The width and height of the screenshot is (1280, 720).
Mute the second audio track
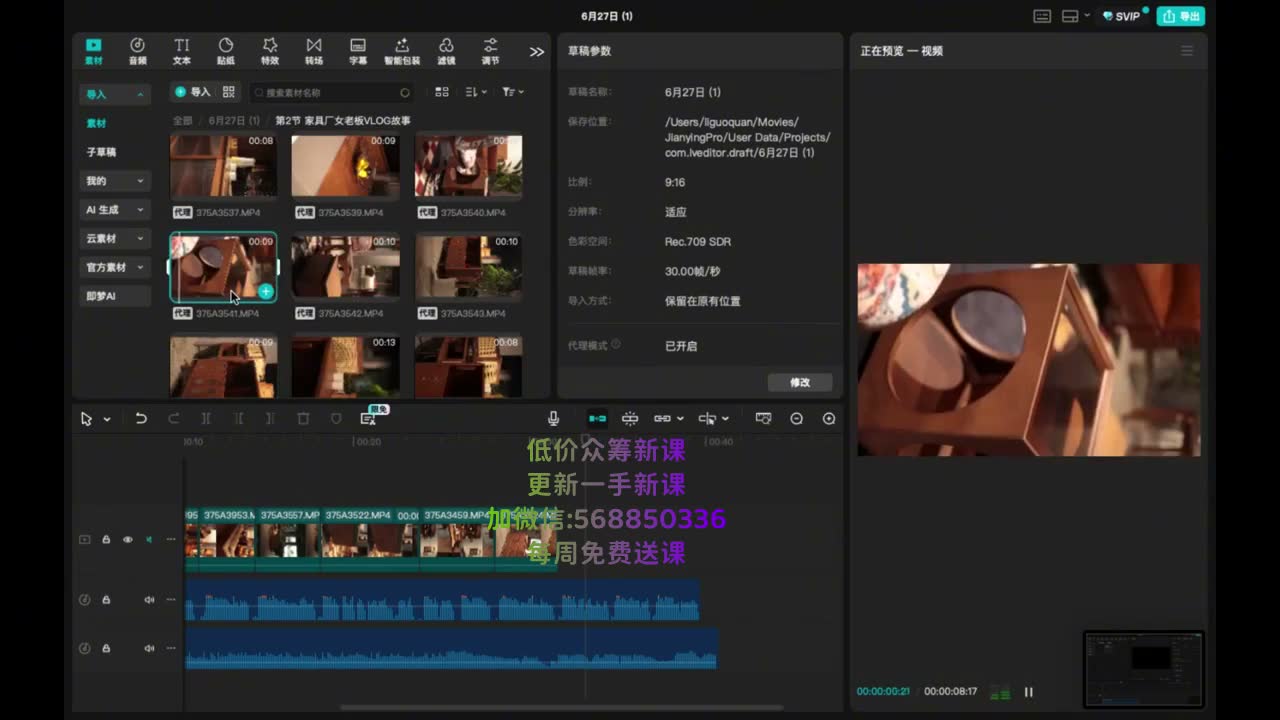pos(149,648)
